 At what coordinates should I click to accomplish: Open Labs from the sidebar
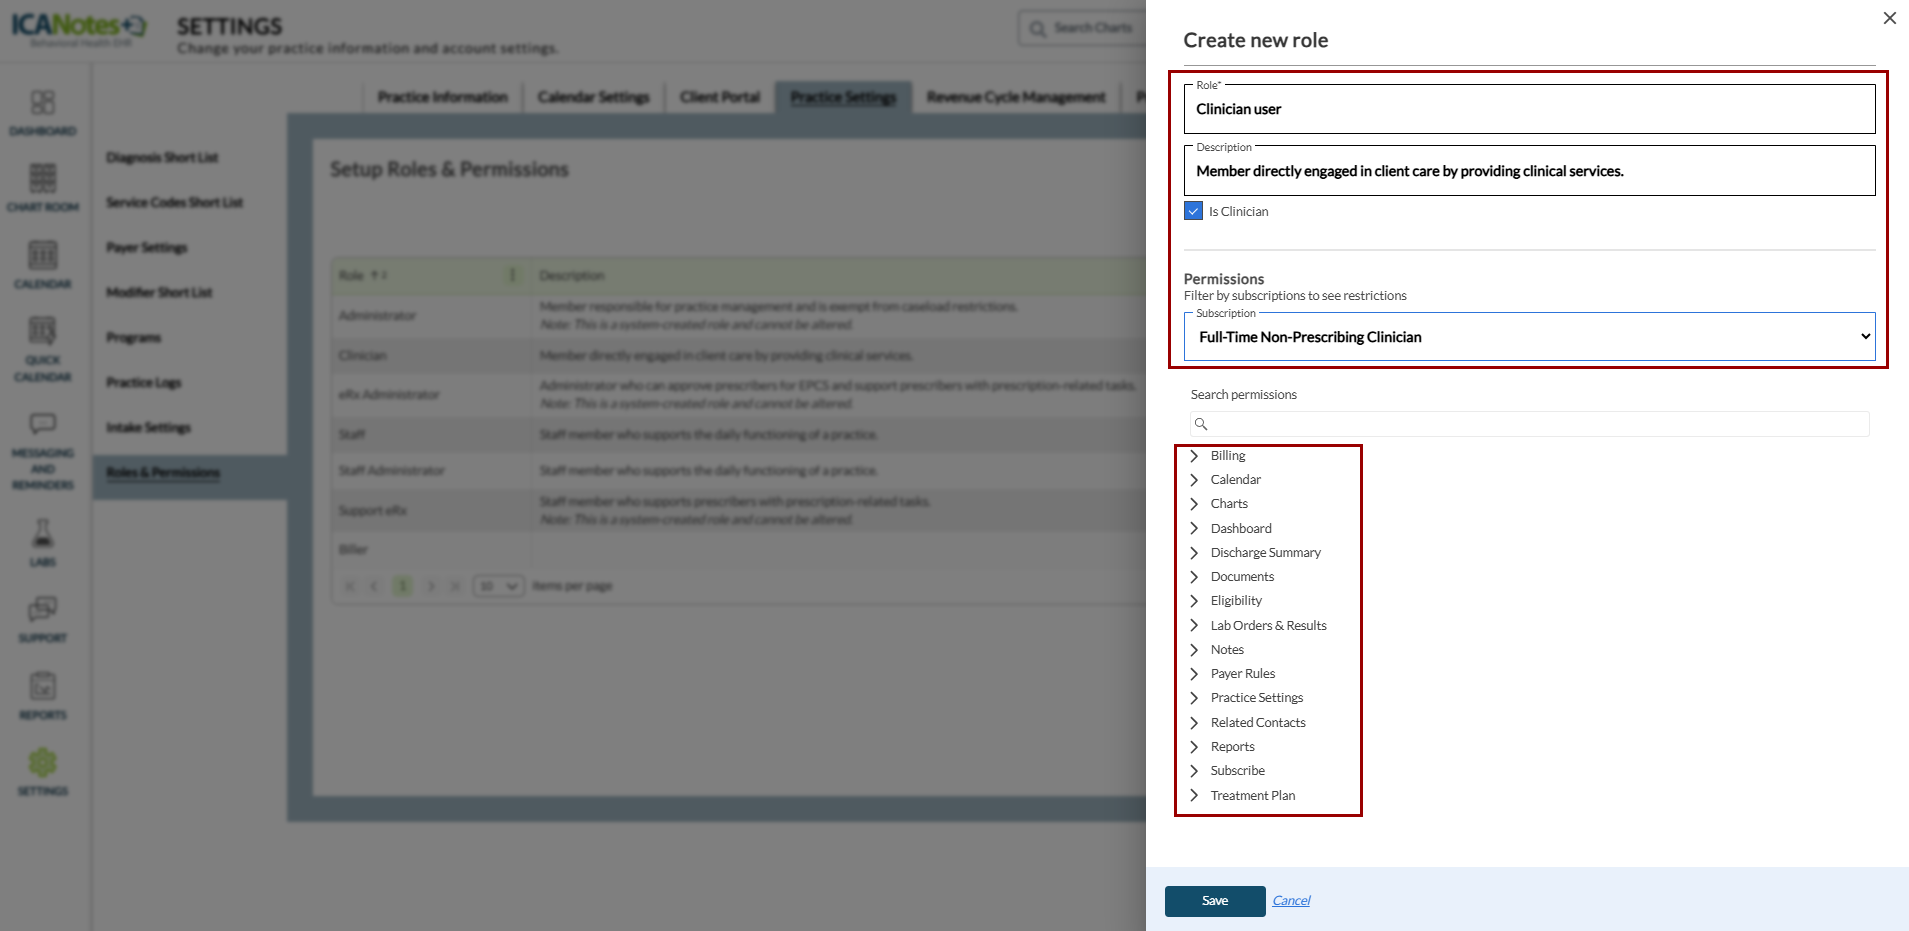(43, 543)
